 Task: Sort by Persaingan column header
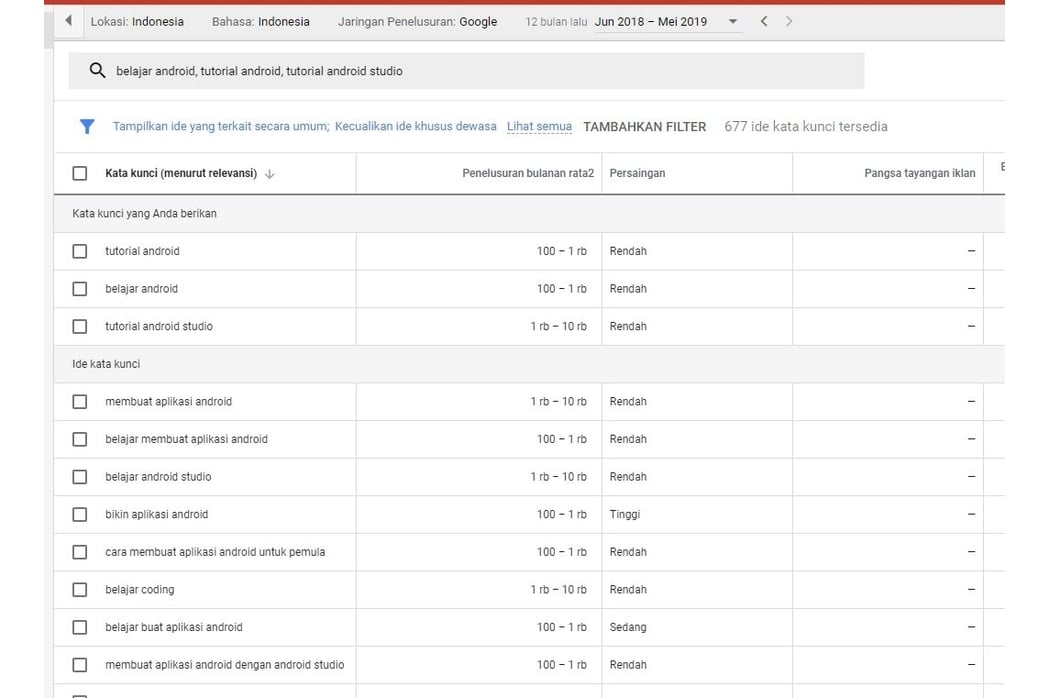(x=637, y=173)
